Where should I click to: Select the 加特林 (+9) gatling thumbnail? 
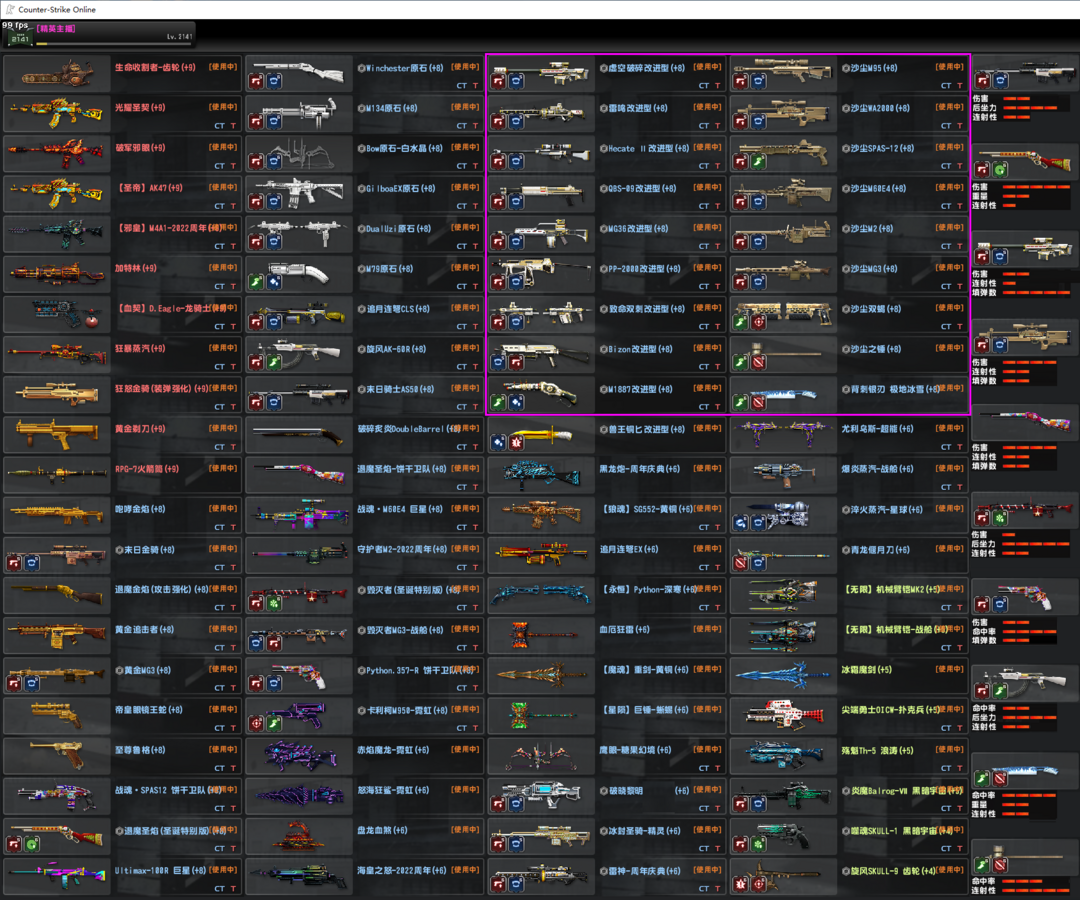(56, 274)
